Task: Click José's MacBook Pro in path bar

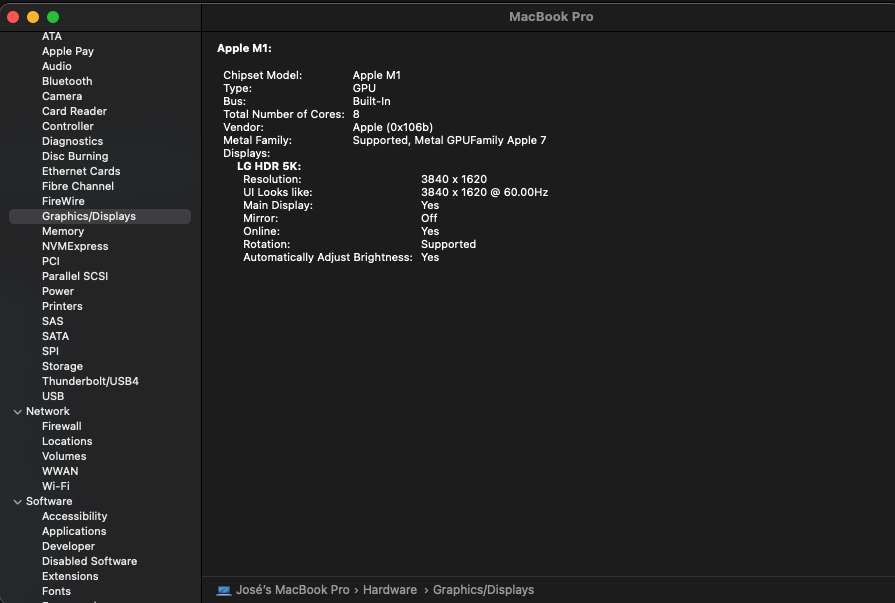Action: (292, 590)
